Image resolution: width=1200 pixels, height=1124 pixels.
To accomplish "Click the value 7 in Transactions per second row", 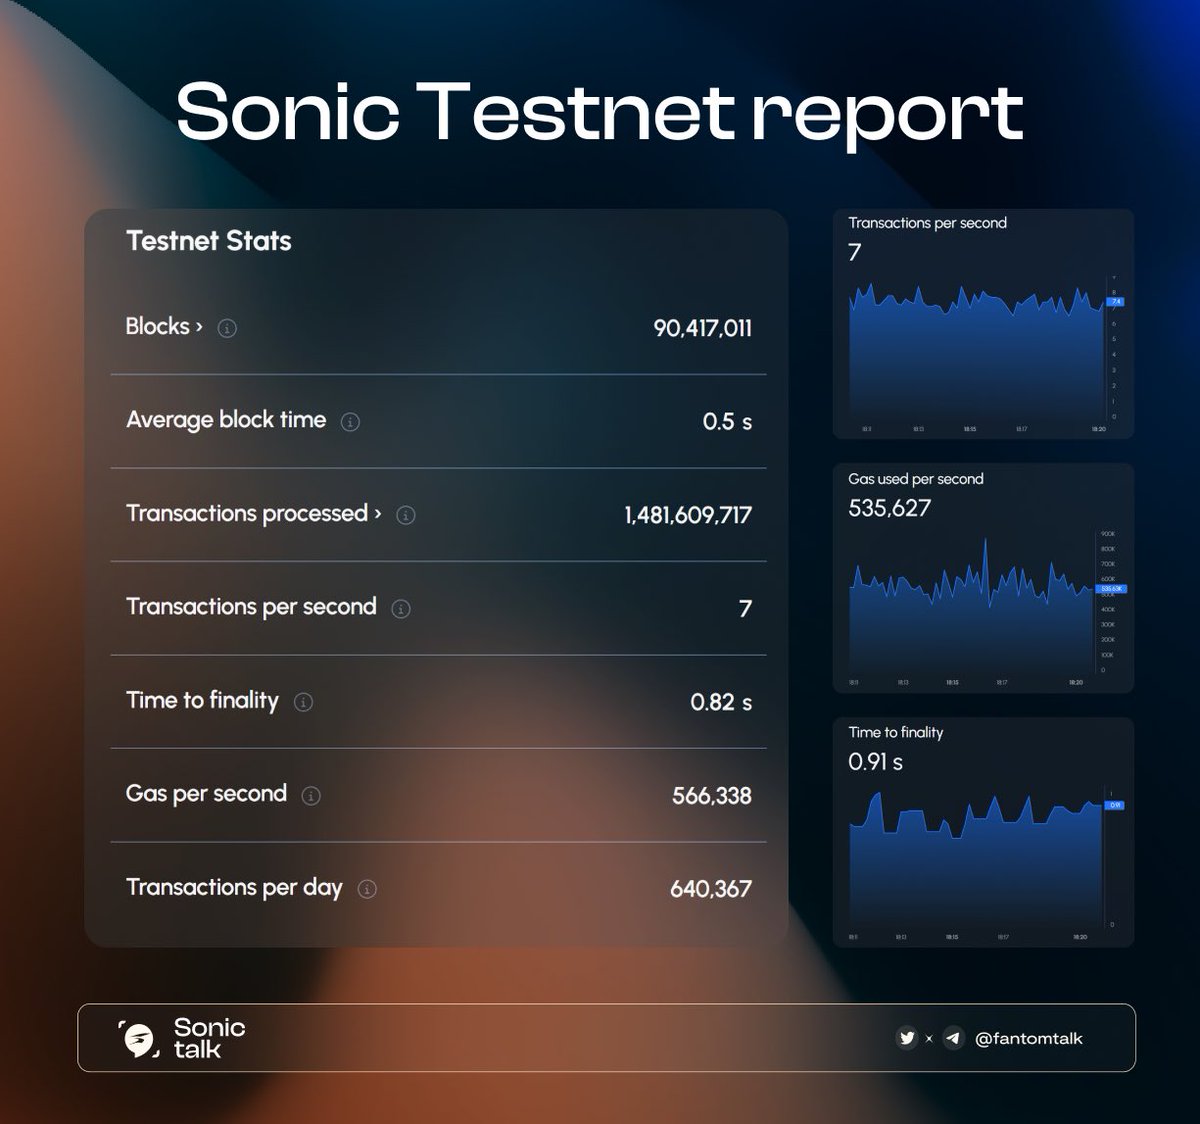I will pos(745,609).
